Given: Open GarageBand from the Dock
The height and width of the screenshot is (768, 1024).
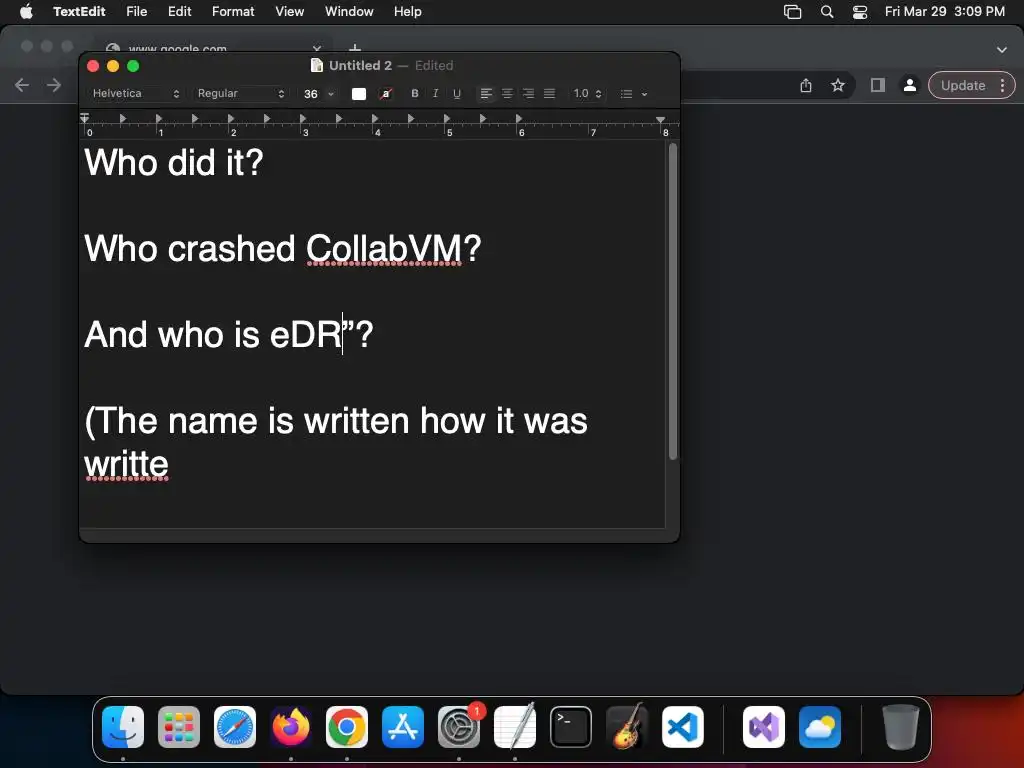Looking at the screenshot, I should pyautogui.click(x=627, y=727).
